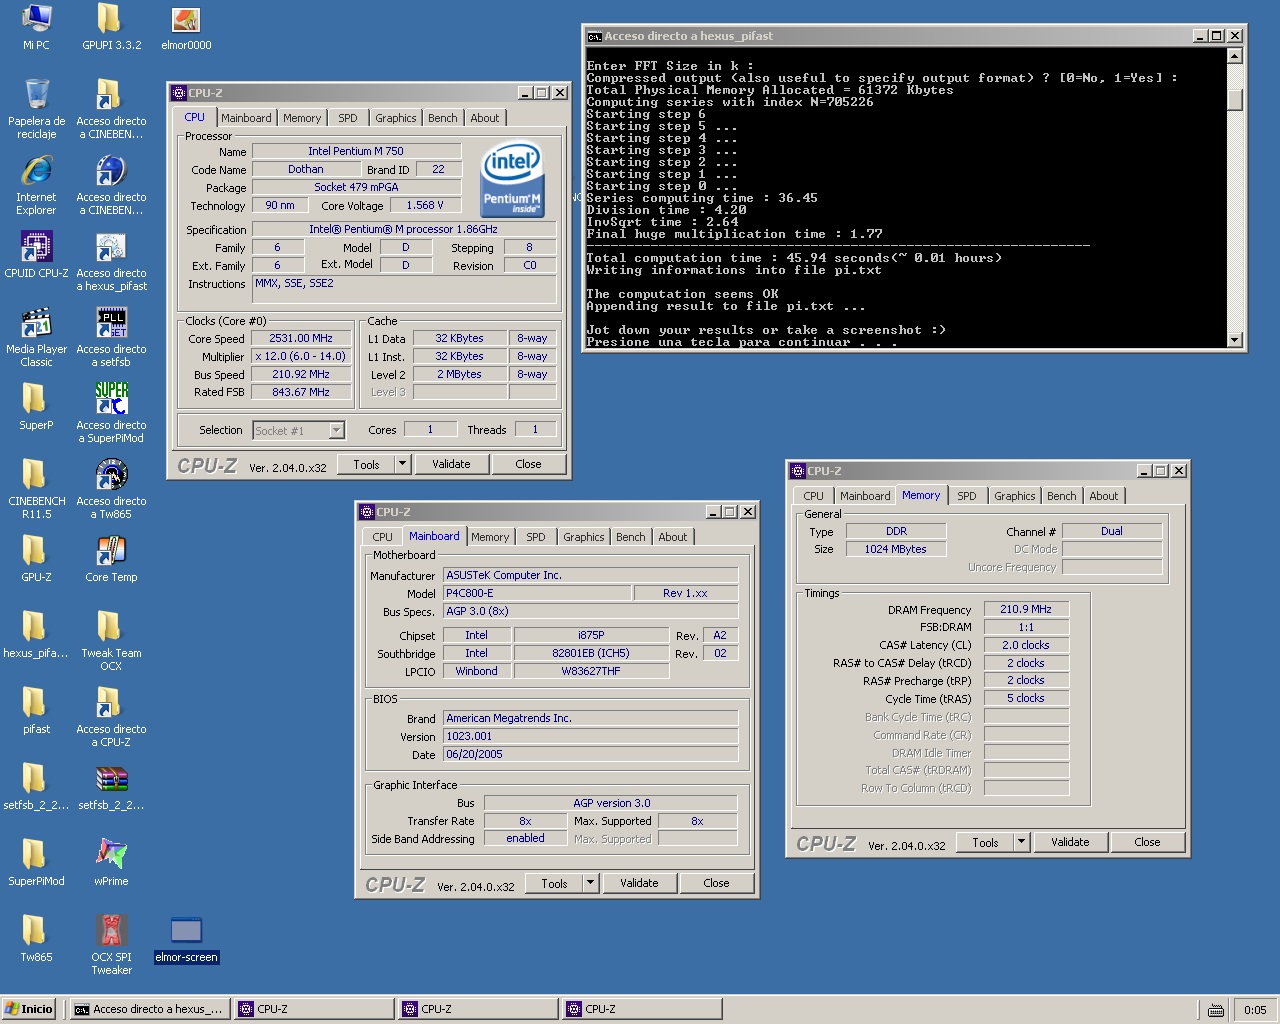
Task: Click Validate in the CPU window
Action: tap(451, 464)
